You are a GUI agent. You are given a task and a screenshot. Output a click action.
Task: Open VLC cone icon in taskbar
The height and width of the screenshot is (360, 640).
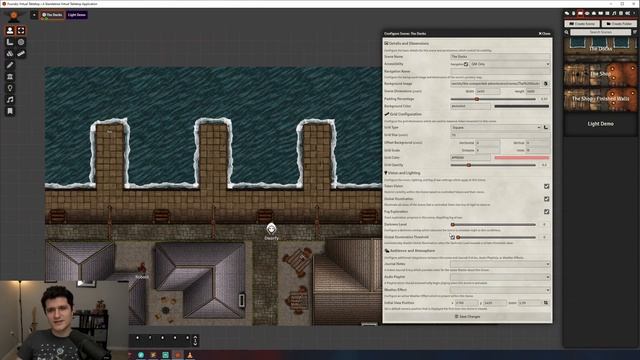click(x=190, y=355)
